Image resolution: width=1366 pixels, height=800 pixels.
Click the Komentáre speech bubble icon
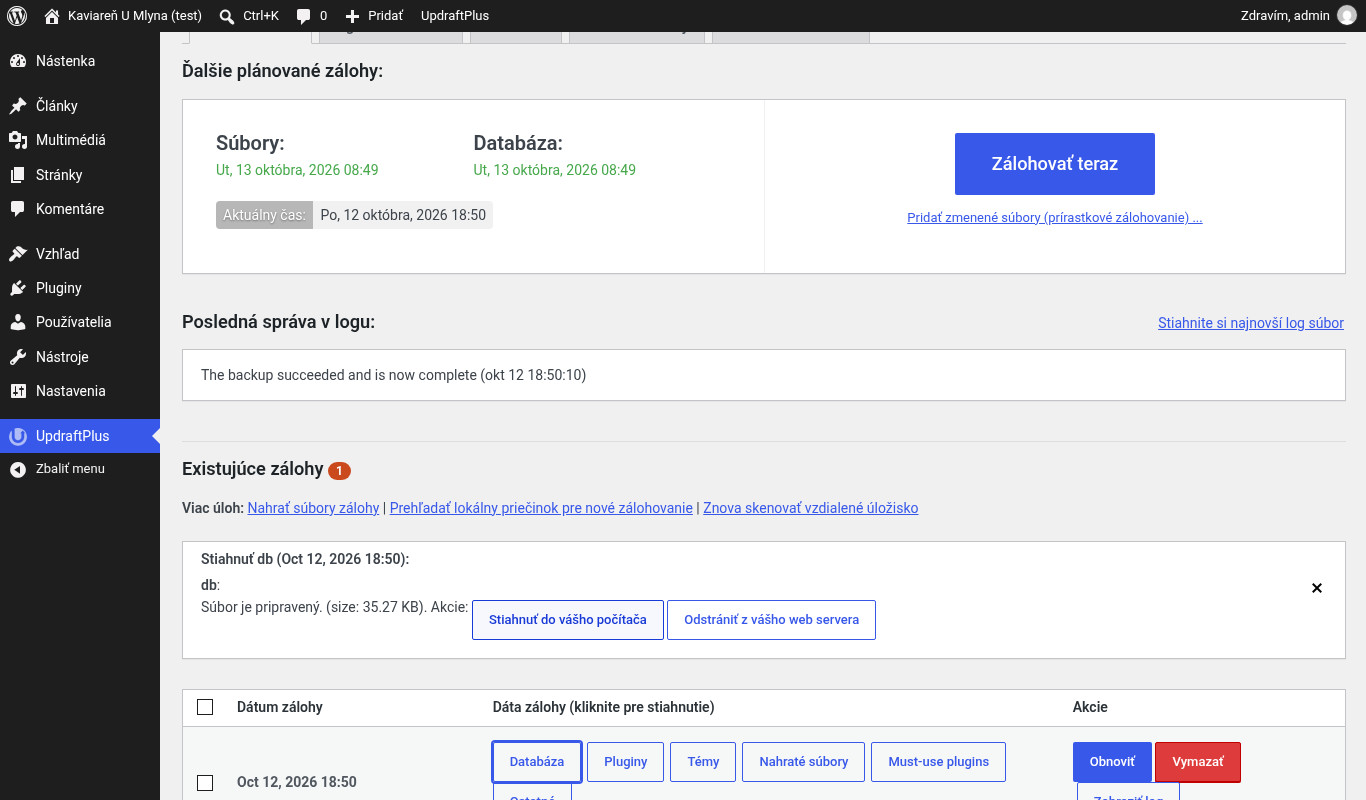point(18,209)
